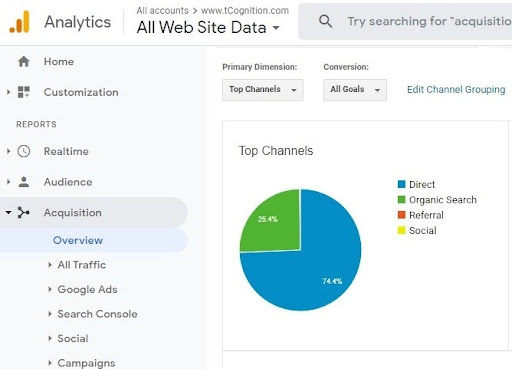Expand the Google Ads submenu arrow
Viewport: 512px width, 369px height.
click(x=50, y=289)
